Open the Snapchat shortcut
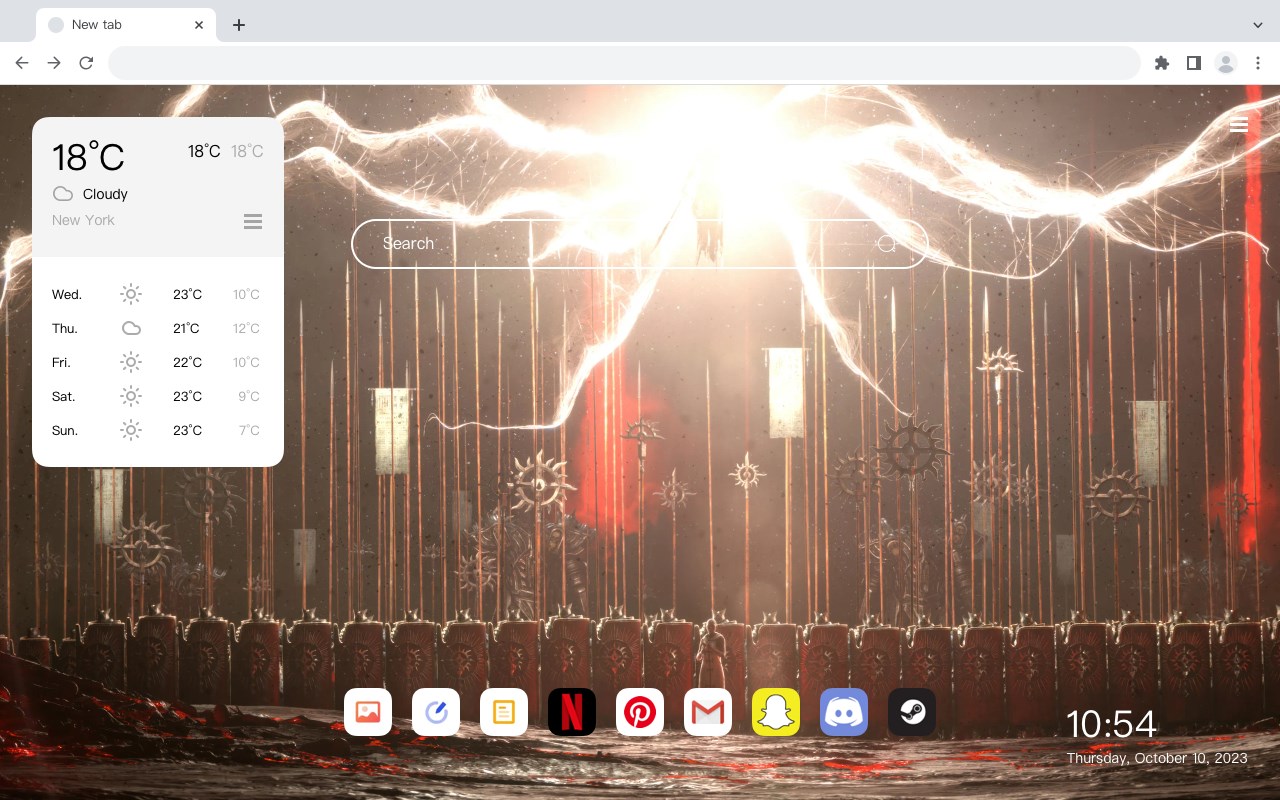 [x=776, y=712]
